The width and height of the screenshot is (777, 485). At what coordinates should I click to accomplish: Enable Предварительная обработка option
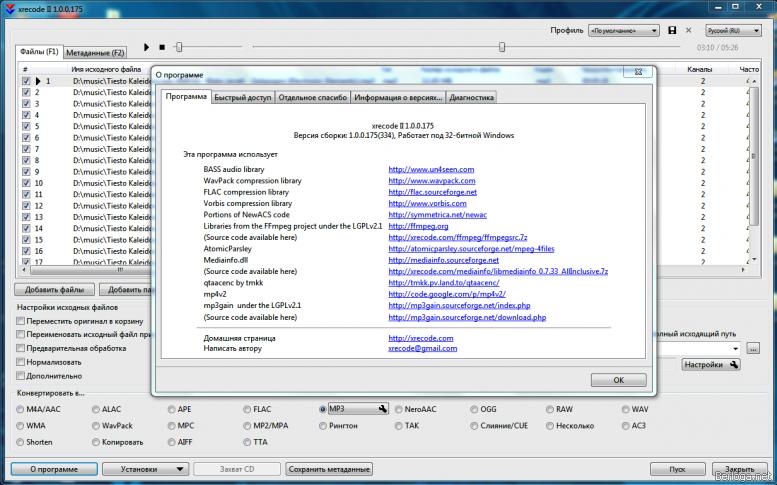[x=21, y=348]
